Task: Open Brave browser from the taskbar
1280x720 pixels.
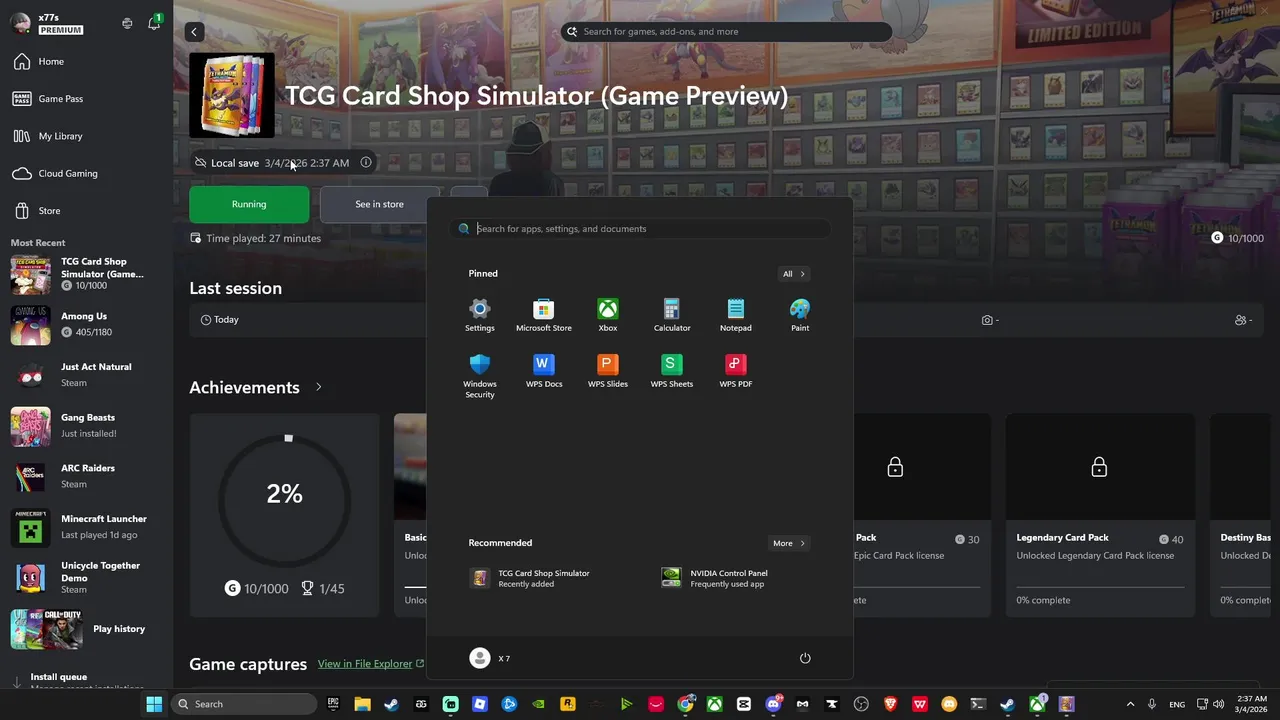Action: (x=890, y=704)
